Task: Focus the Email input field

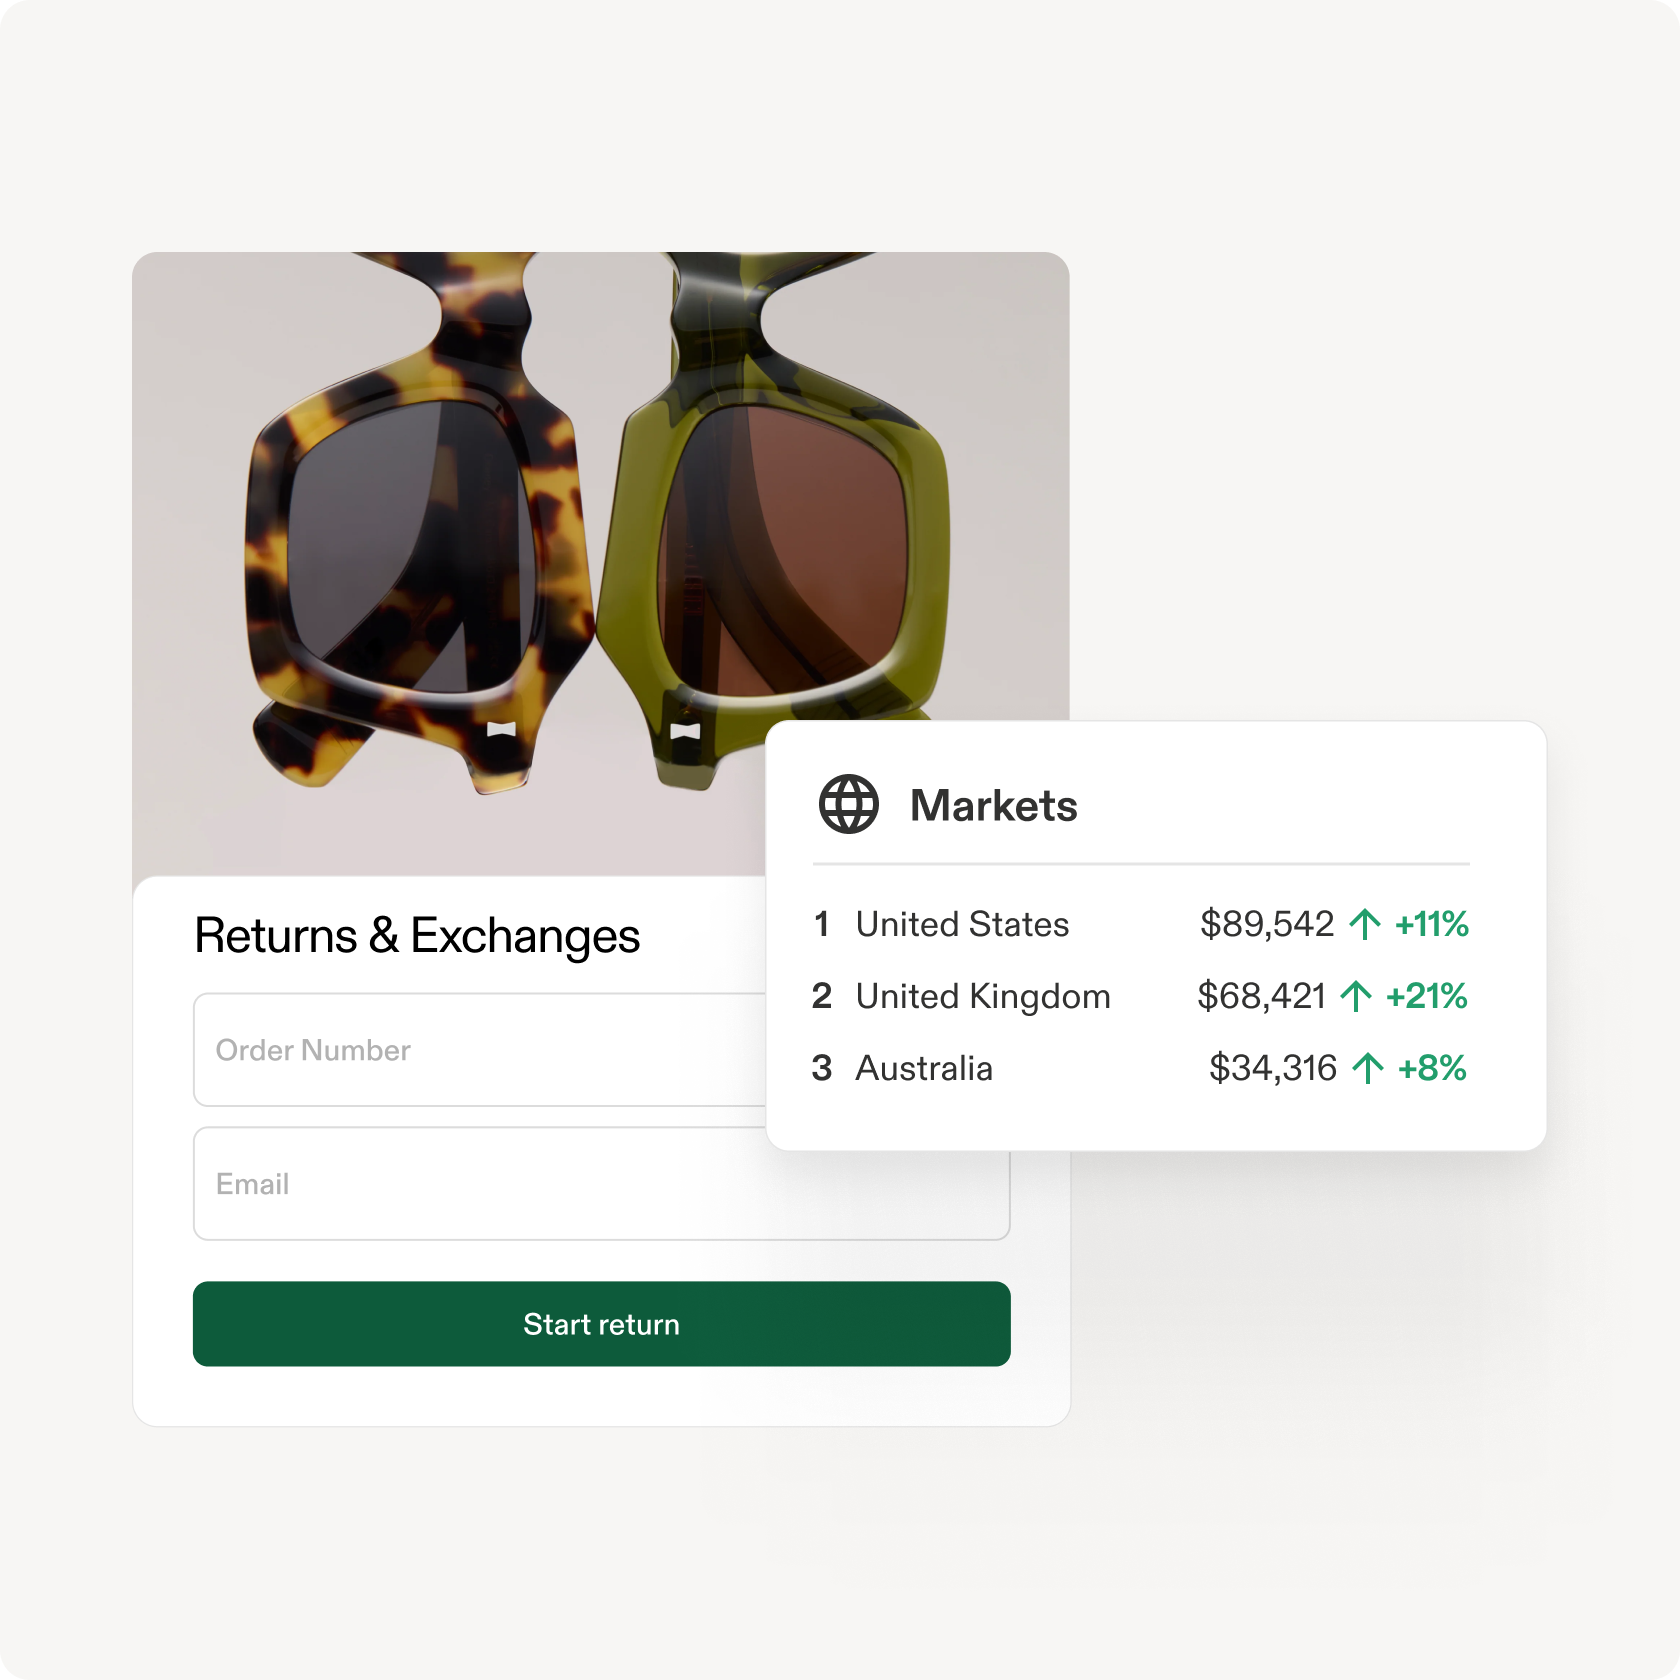Action: 601,1184
